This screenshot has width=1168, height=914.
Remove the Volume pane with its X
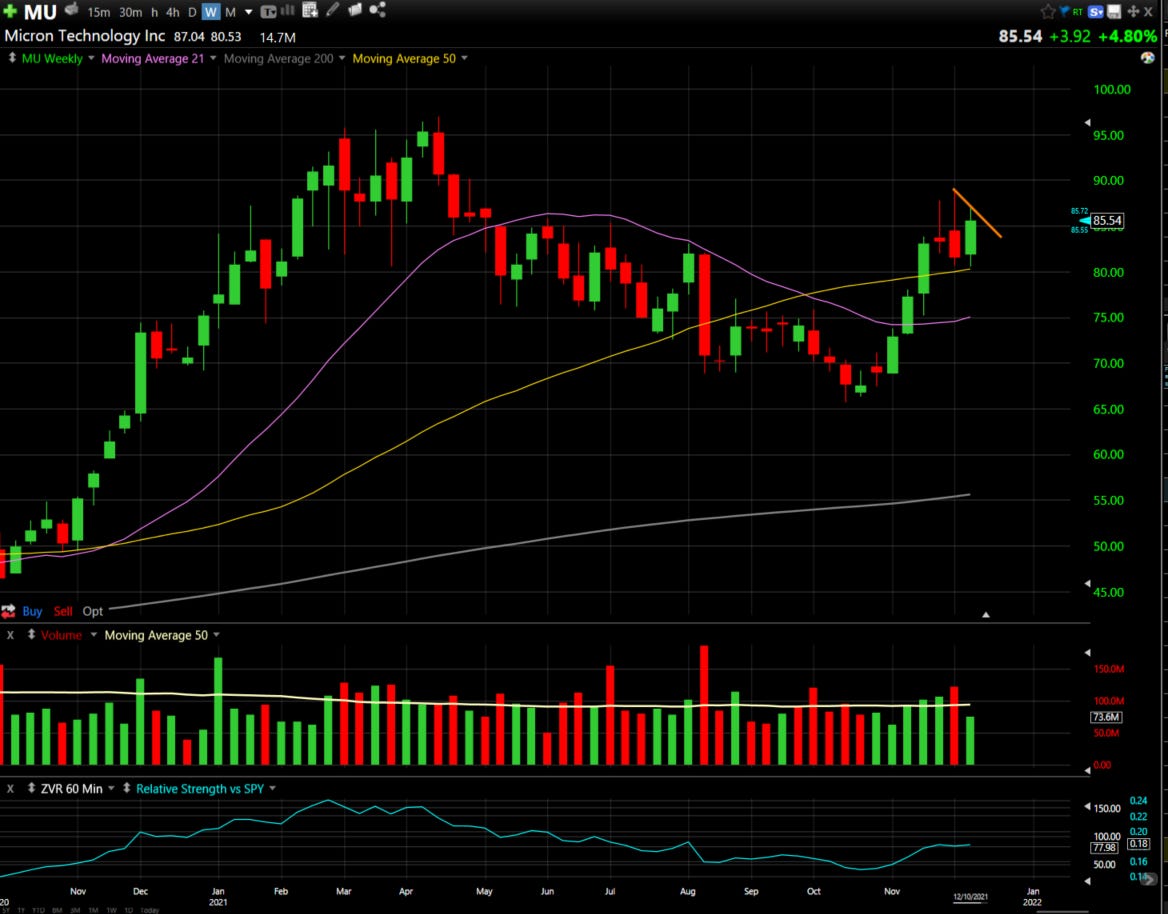10,635
